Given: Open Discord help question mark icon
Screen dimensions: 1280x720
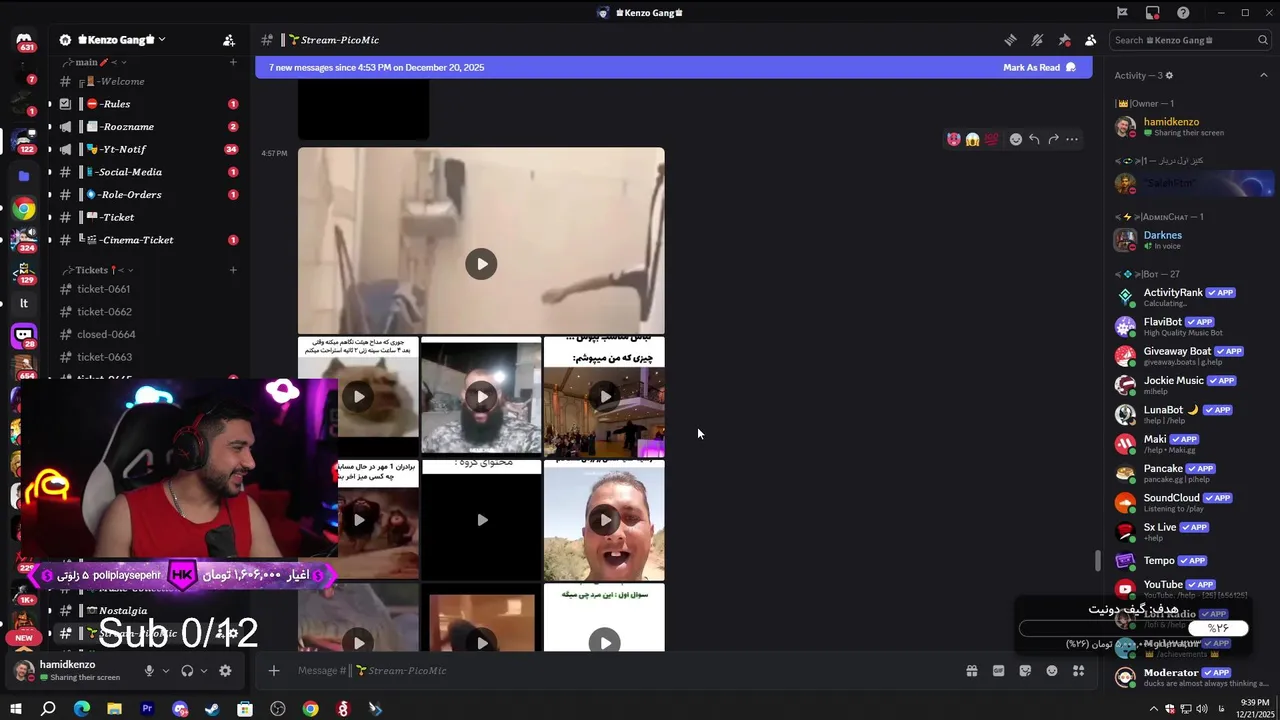Looking at the screenshot, I should point(1184,13).
